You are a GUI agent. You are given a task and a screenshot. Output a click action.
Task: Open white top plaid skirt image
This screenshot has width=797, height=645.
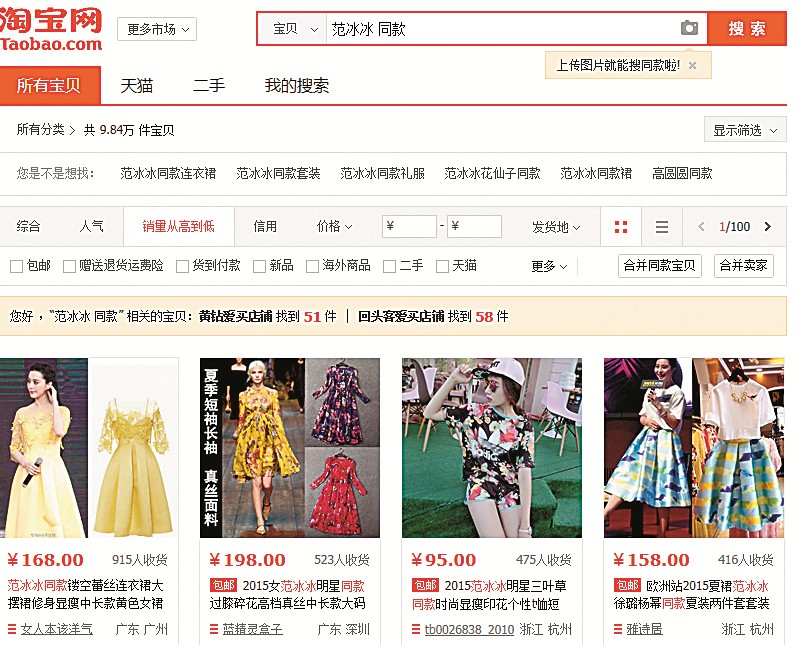694,448
